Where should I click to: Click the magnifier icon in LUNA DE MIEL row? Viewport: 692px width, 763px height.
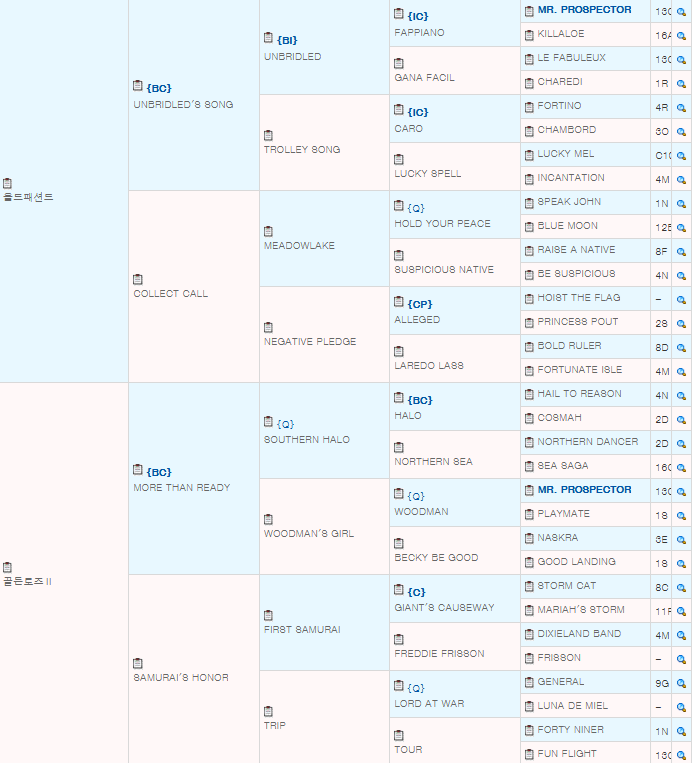coord(681,708)
